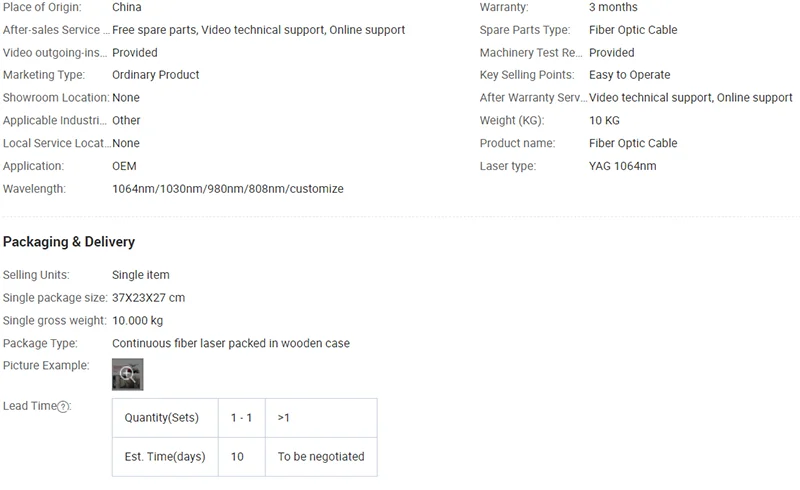Open the Picture Example thumbnail
Image resolution: width=800 pixels, height=490 pixels.
(x=127, y=374)
